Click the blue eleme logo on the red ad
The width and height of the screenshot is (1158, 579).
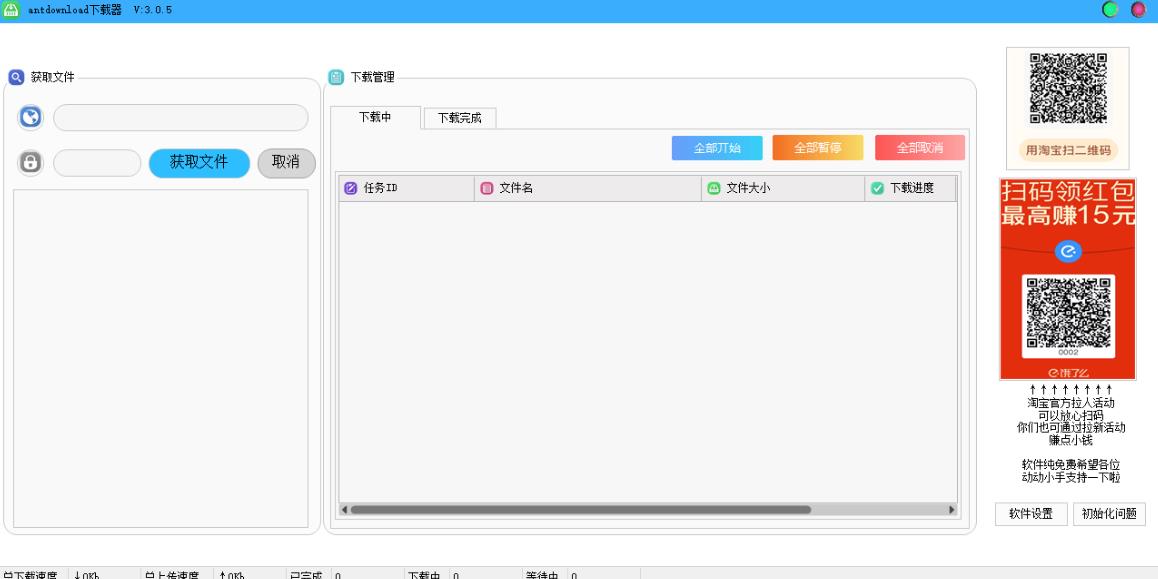(1068, 251)
